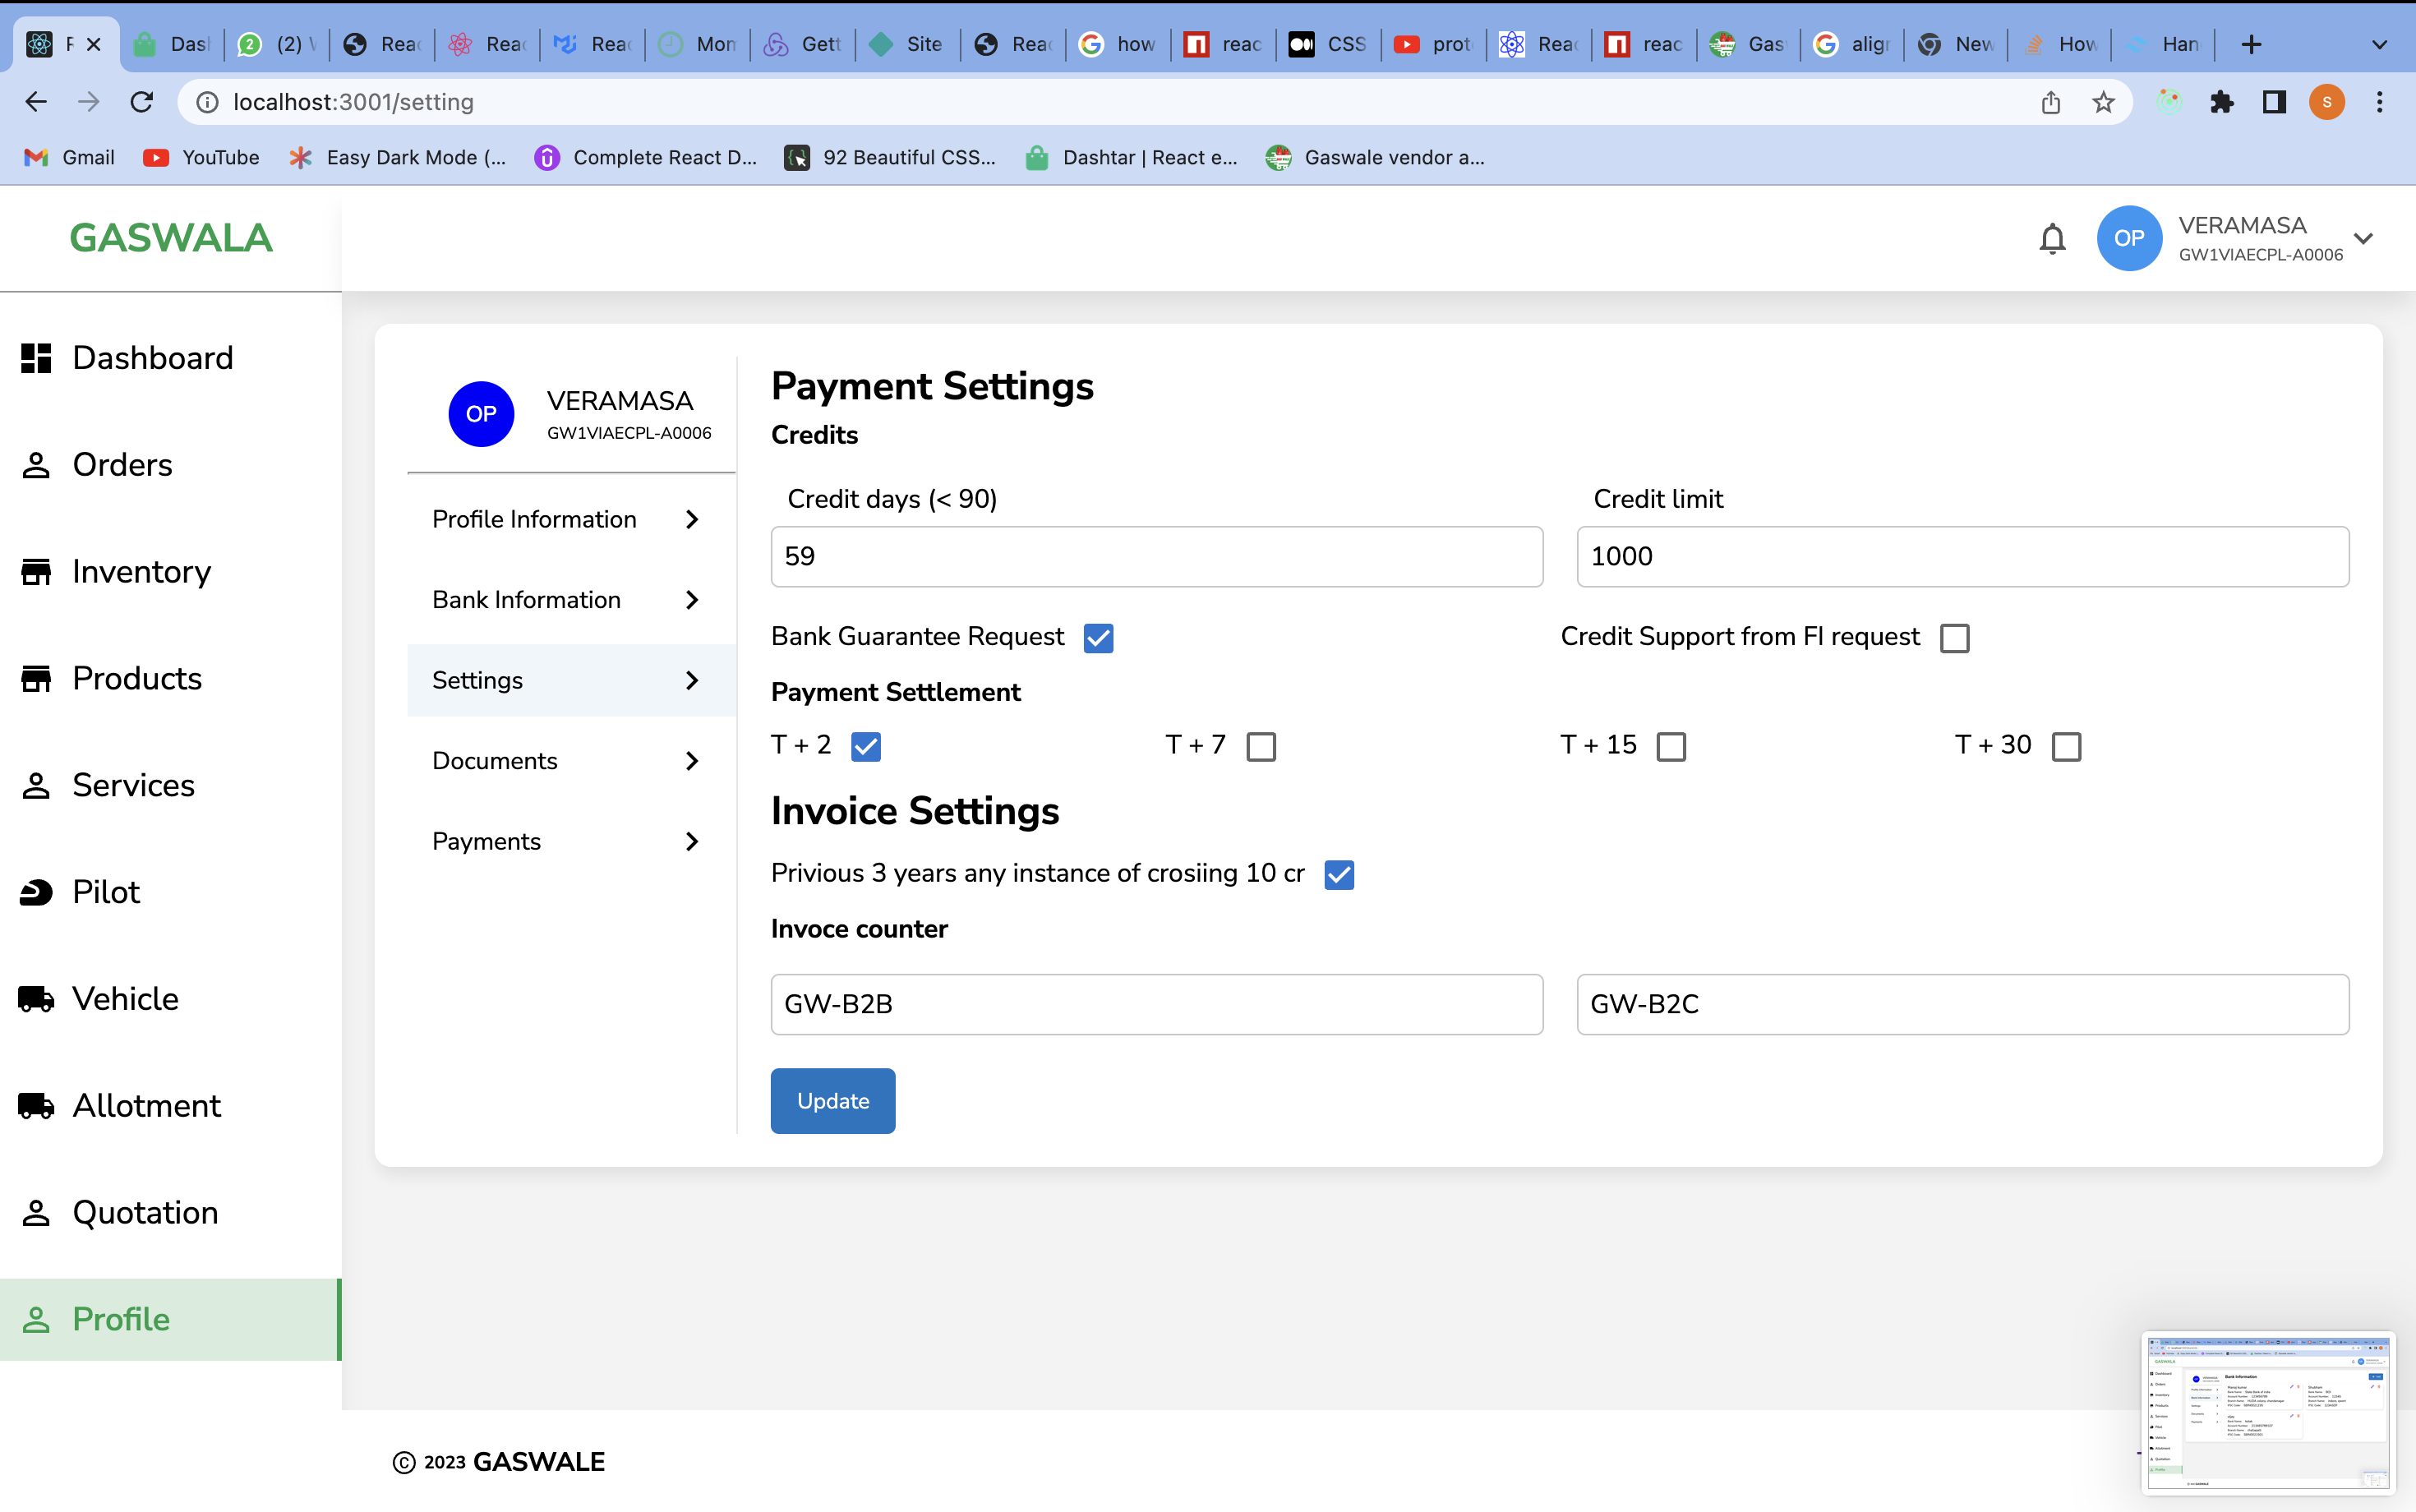Open the Payments menu item
2416x1512 pixels.
coord(487,841)
